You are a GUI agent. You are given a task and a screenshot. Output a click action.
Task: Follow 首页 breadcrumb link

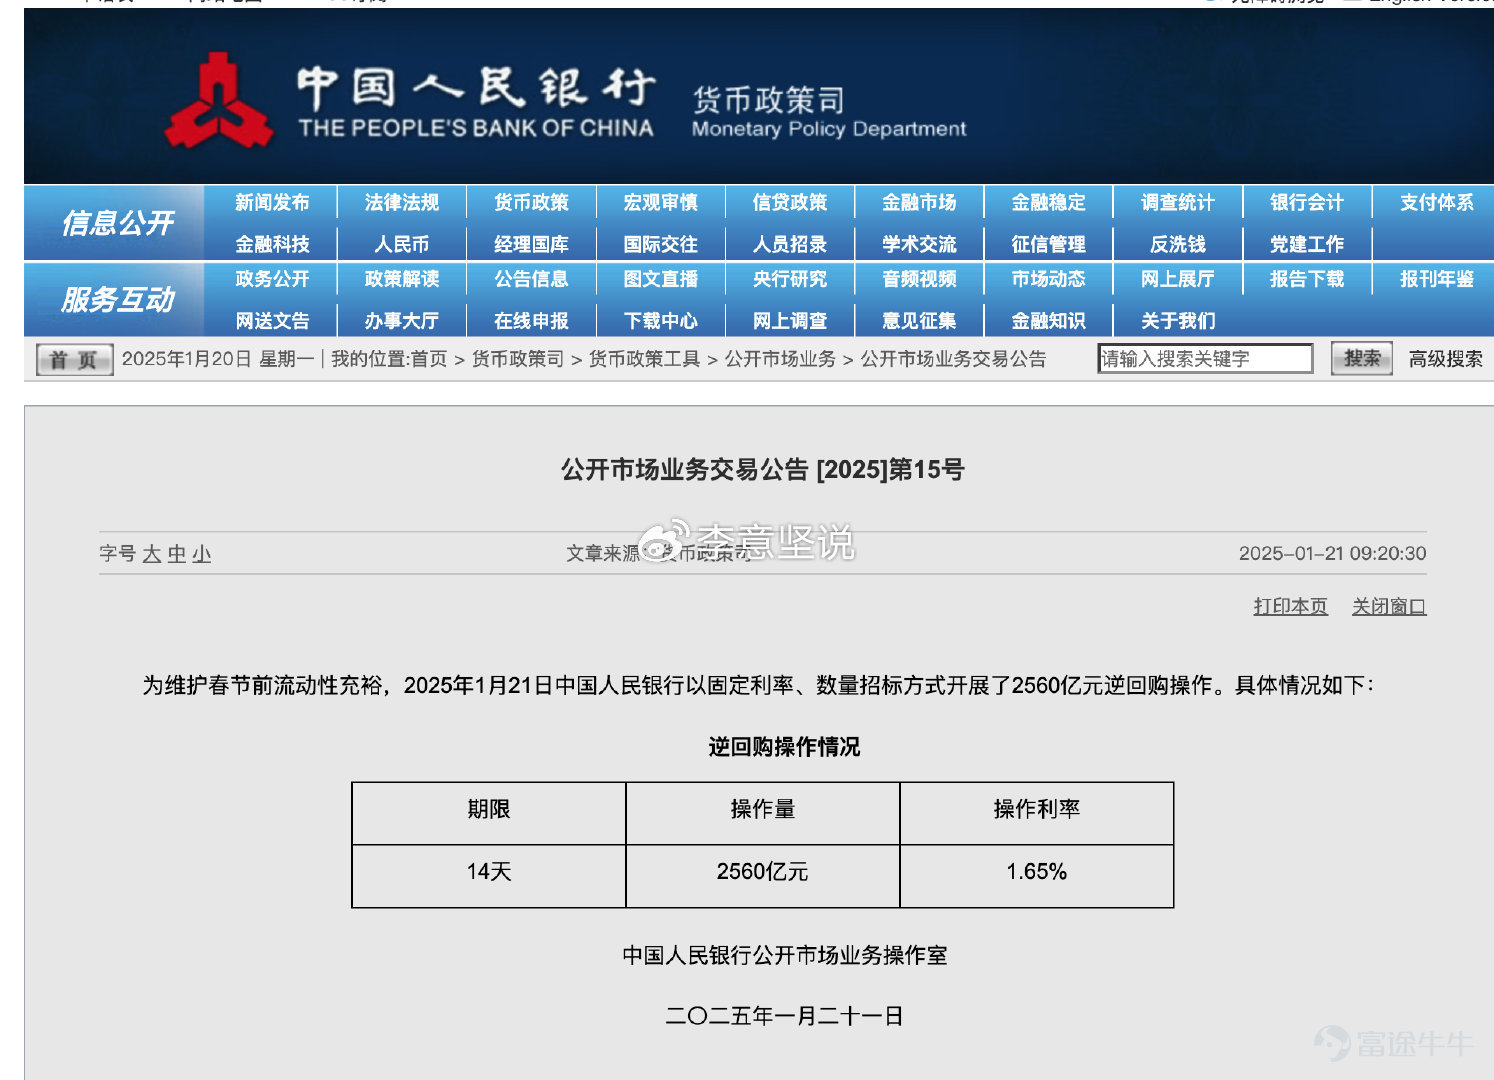pyautogui.click(x=429, y=359)
